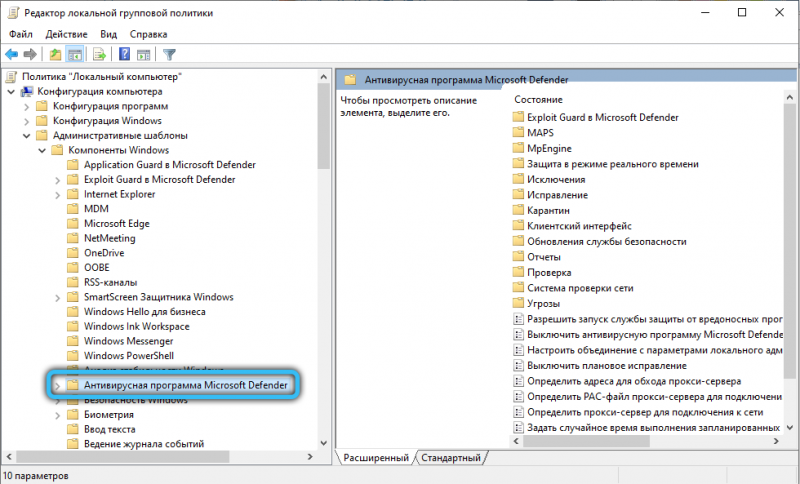The image size is (800, 484).
Task: Expand SmartScreen Защитника Windows node
Action: (58, 298)
